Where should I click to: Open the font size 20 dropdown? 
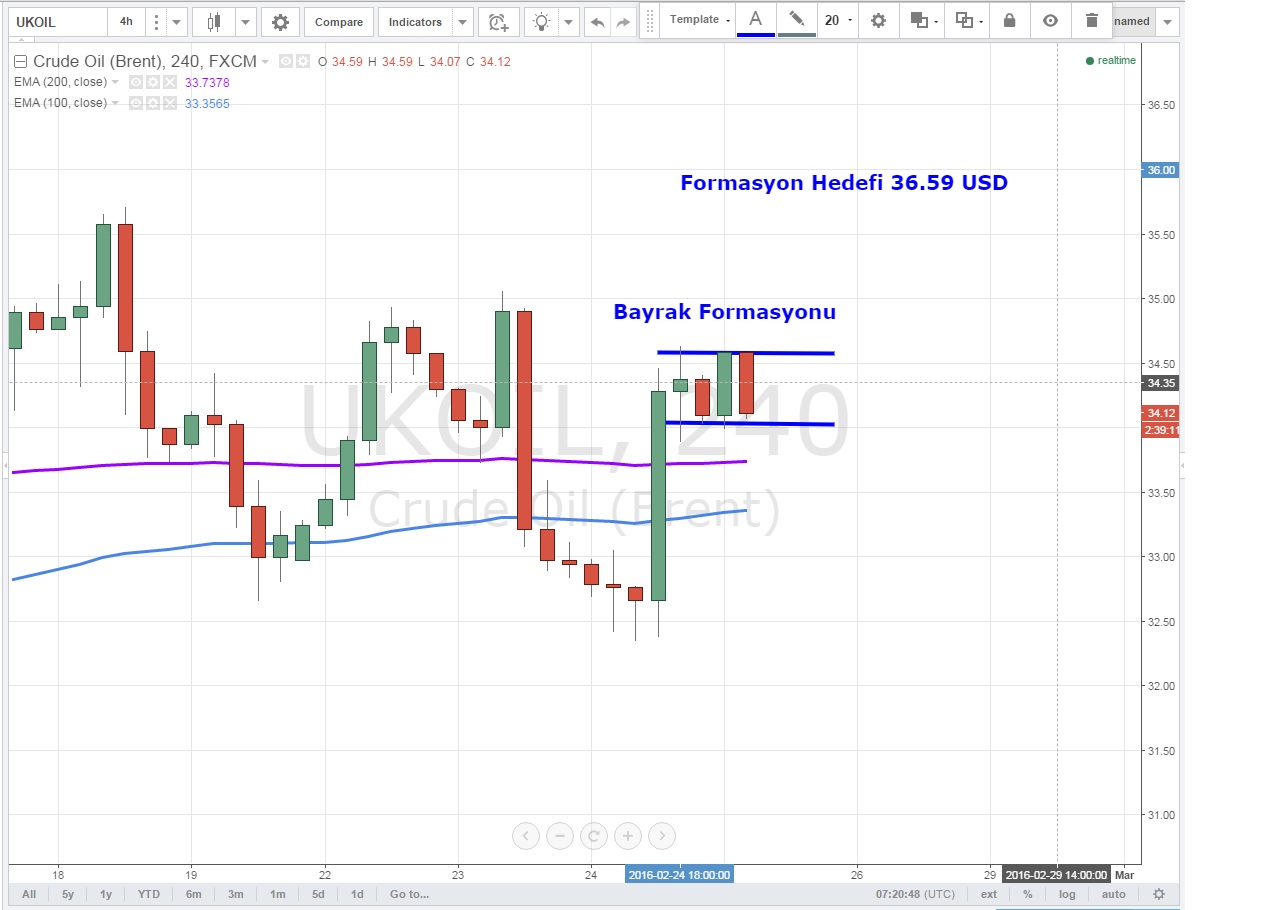click(837, 20)
